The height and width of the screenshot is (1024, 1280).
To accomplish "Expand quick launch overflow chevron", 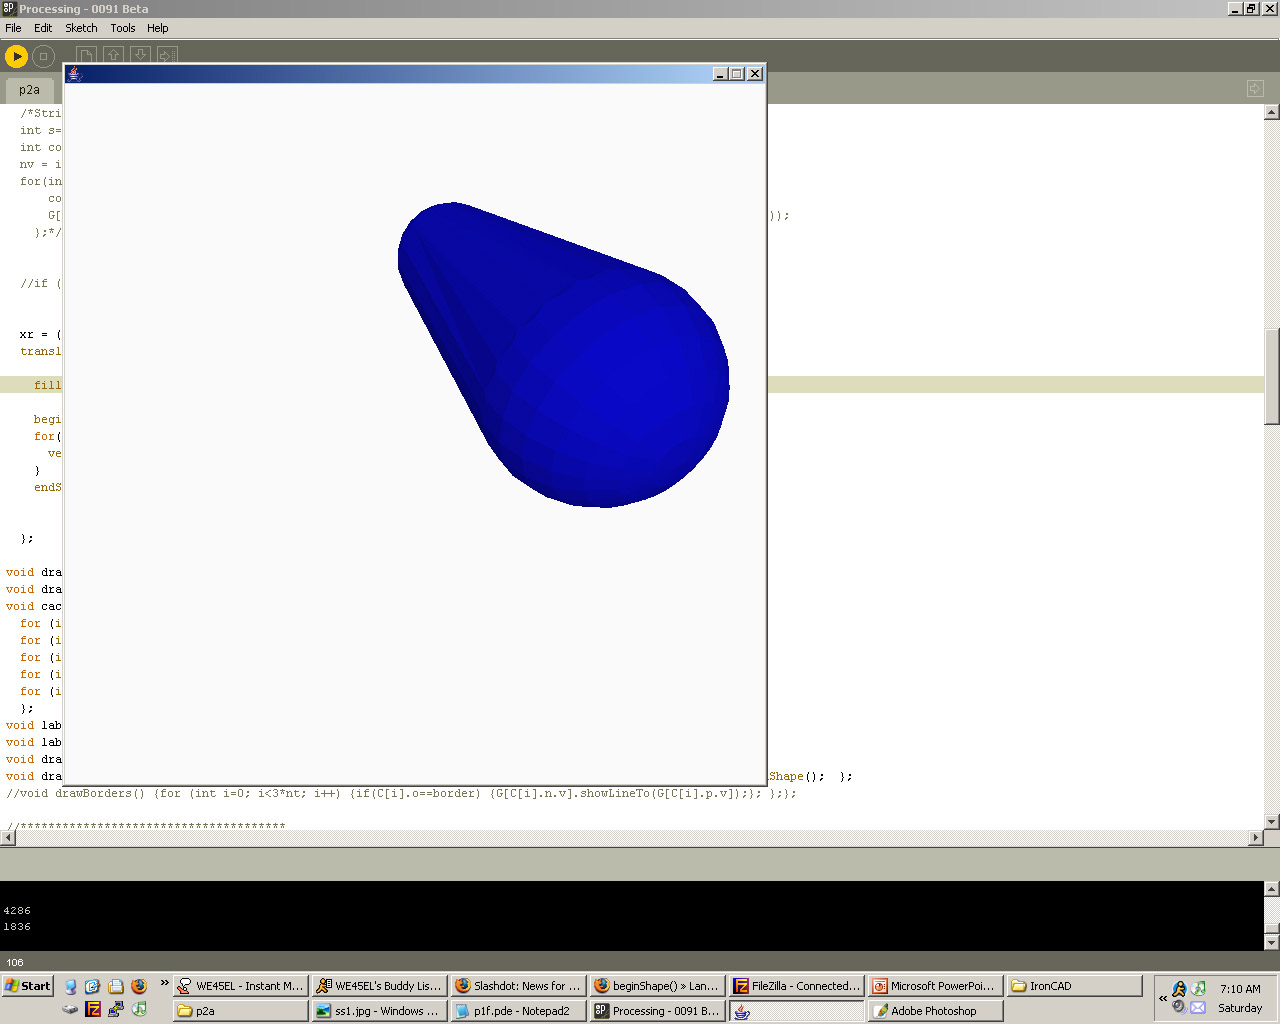I will point(164,983).
